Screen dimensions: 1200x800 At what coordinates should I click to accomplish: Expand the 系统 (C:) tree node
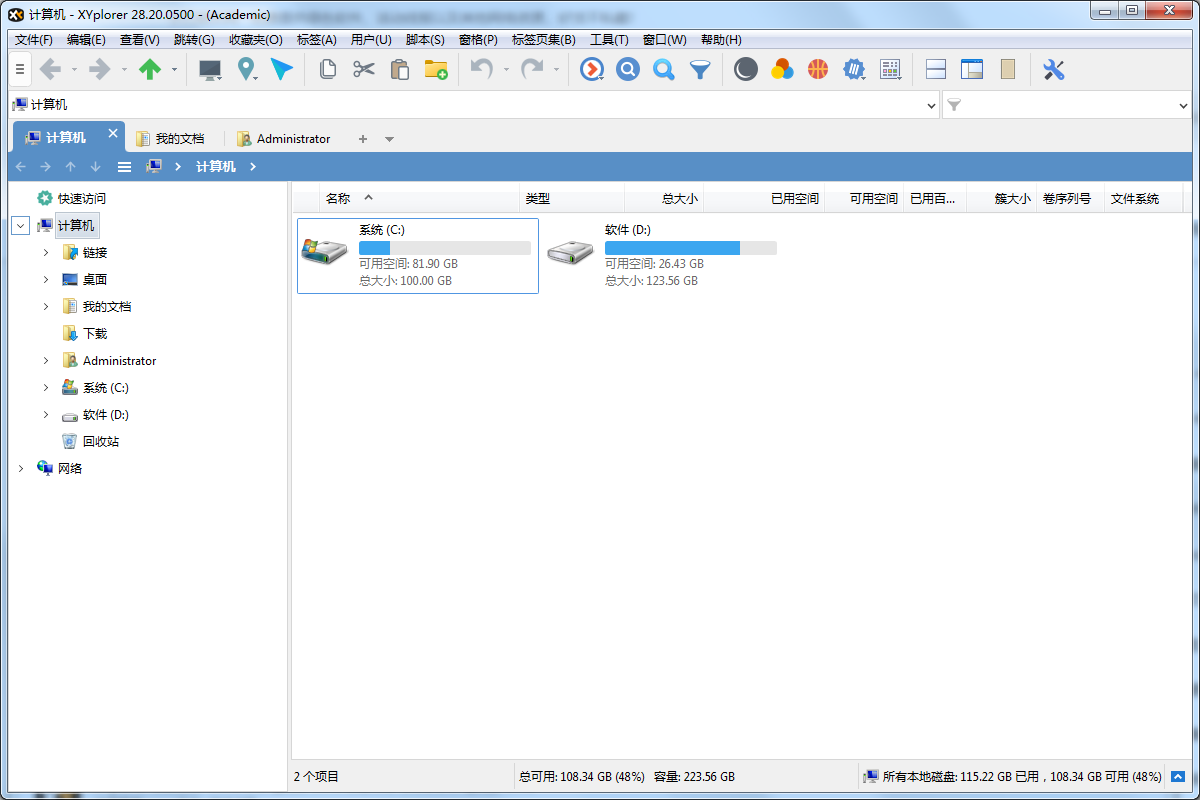point(46,388)
